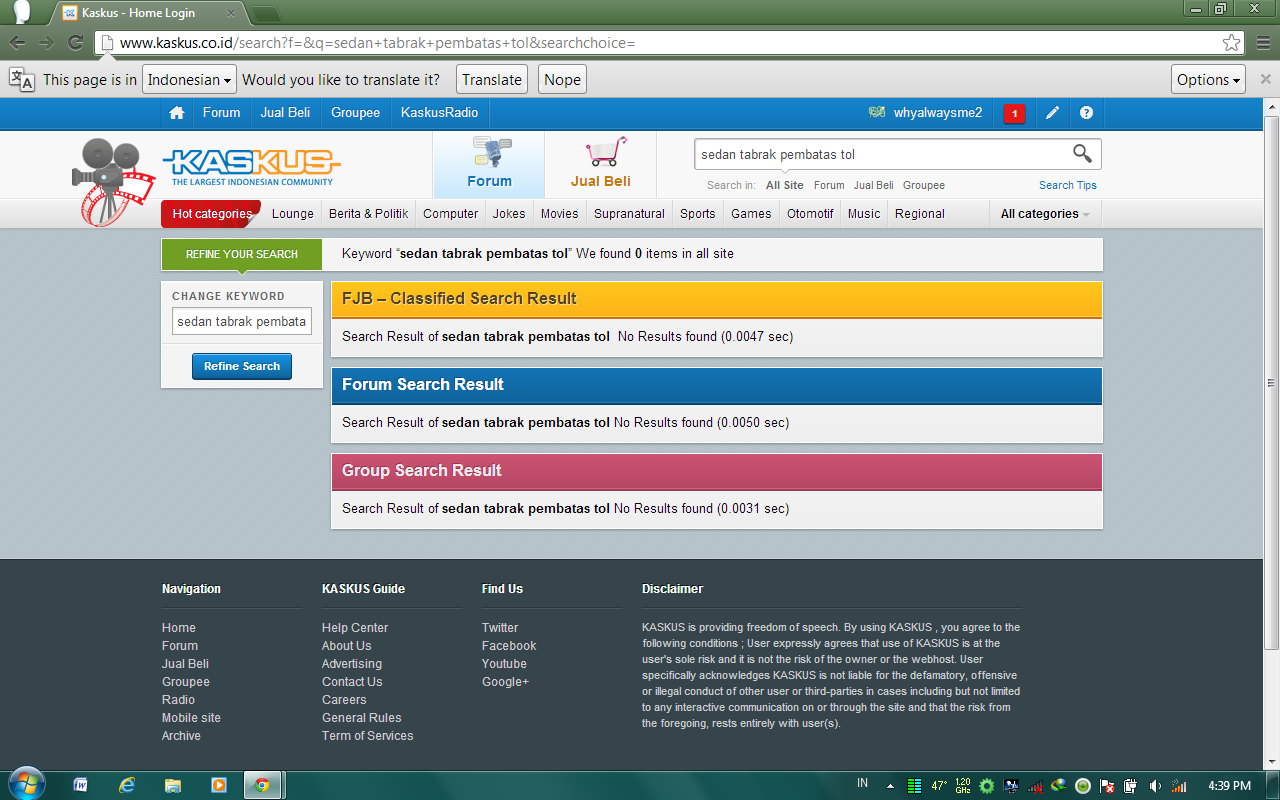The height and width of the screenshot is (800, 1280).
Task: Open the Help Center footer link
Action: (355, 628)
